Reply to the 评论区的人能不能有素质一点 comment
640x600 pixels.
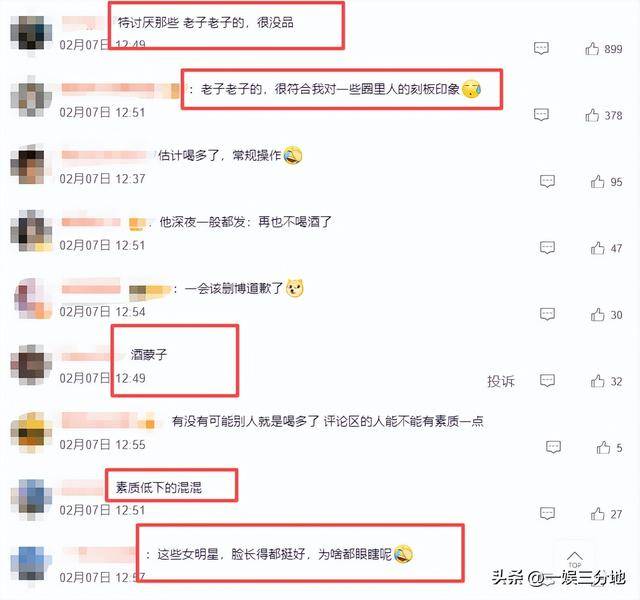click(553, 447)
